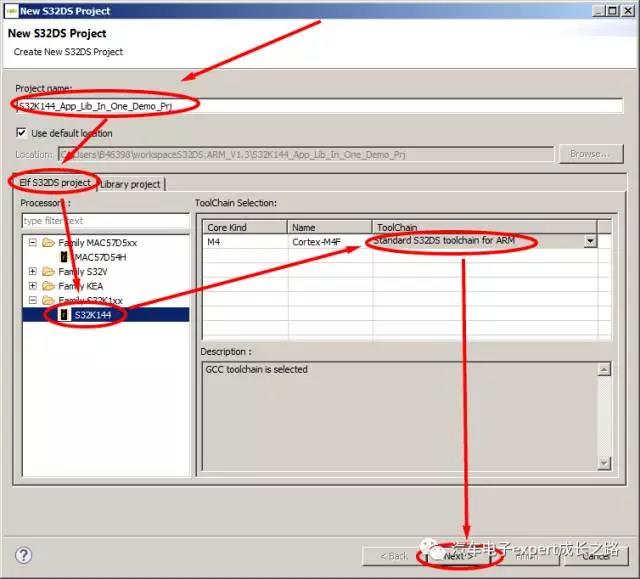This screenshot has height=579, width=640.
Task: Open the ToolChain dropdown arrow
Action: click(x=590, y=241)
